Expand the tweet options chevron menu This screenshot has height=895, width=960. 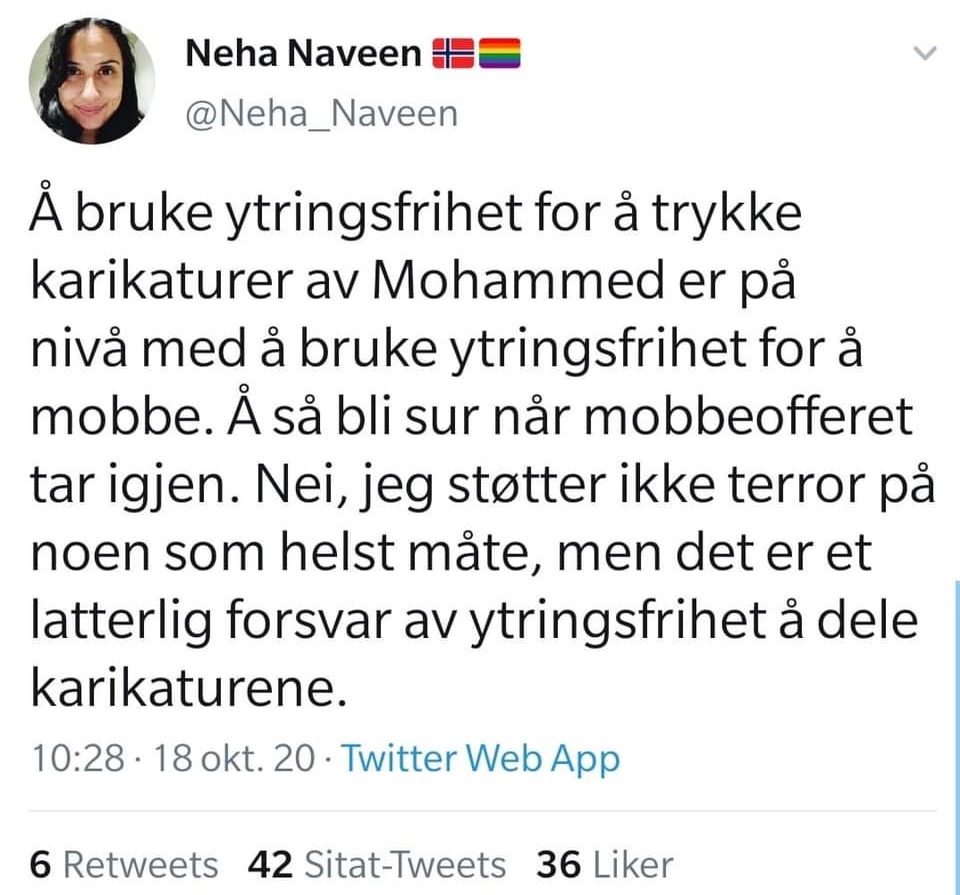click(x=926, y=54)
